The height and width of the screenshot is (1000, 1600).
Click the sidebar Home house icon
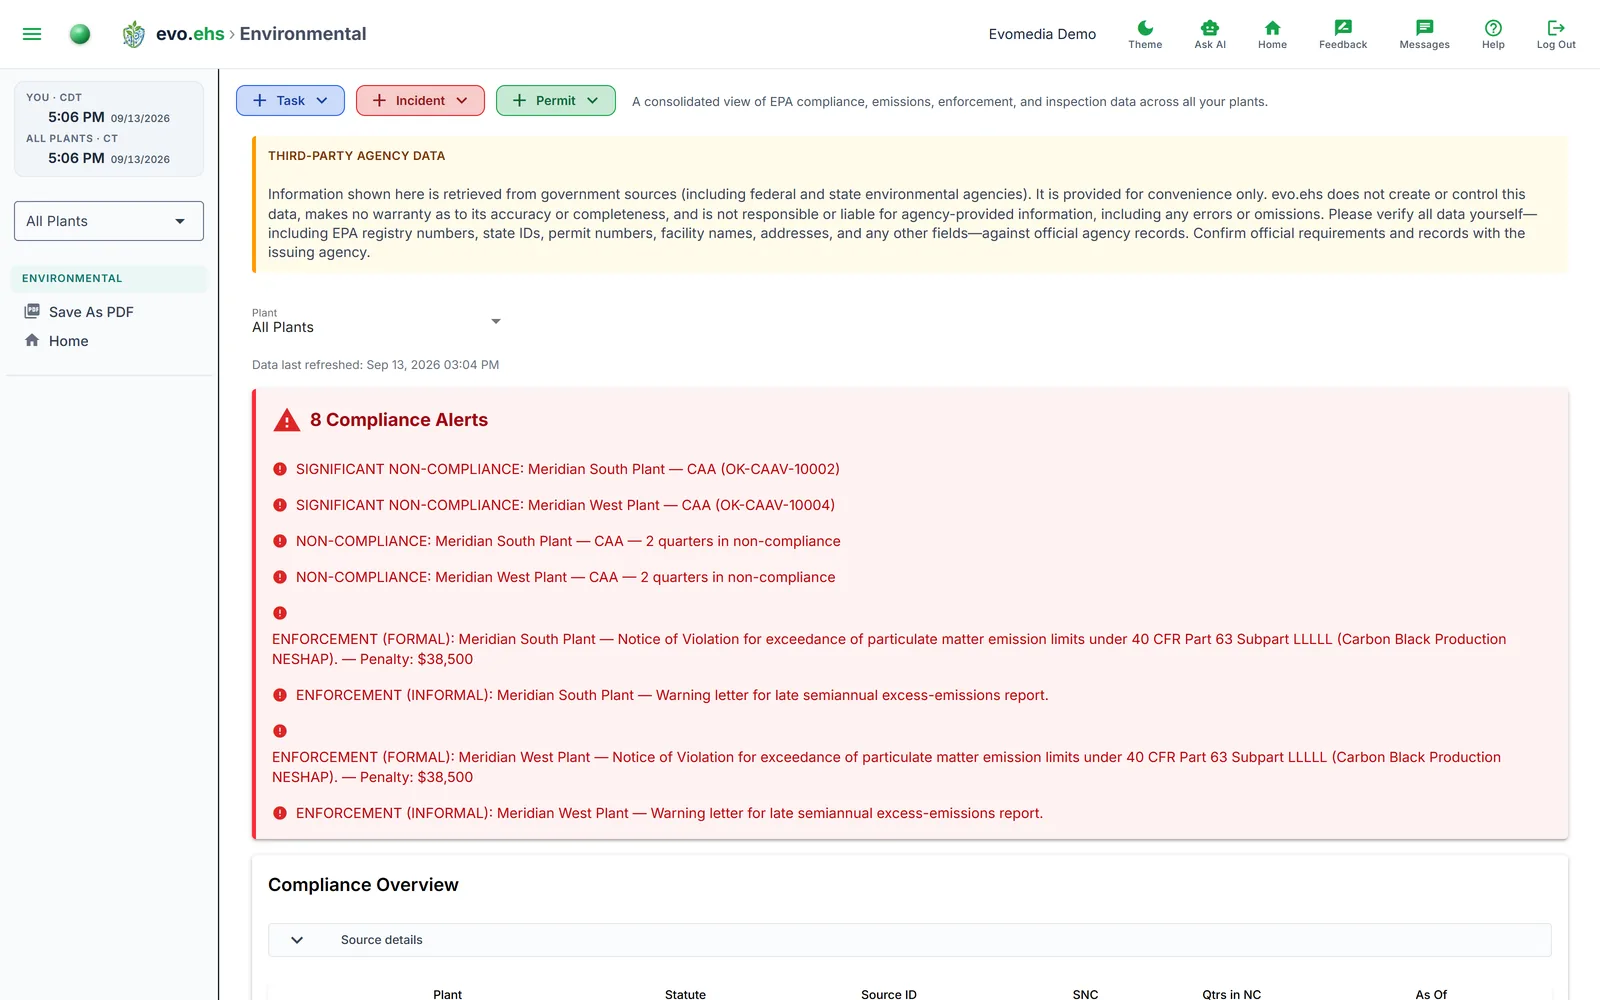point(32,340)
